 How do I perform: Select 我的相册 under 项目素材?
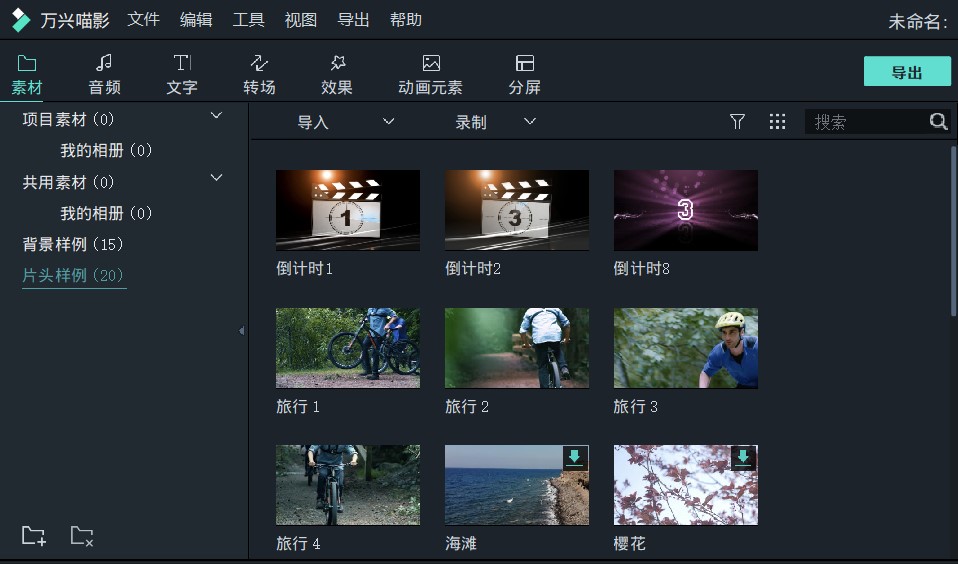pos(106,150)
